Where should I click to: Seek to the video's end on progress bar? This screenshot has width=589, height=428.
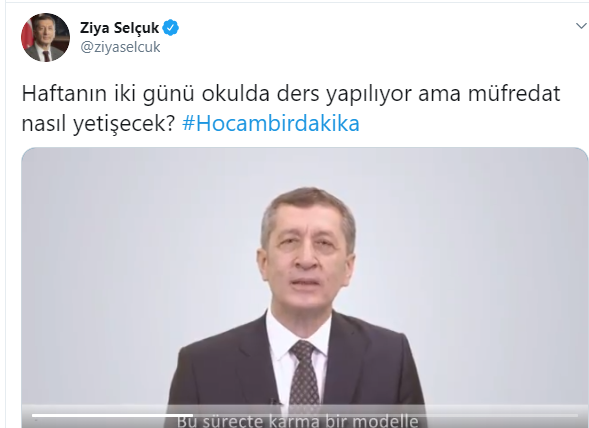pos(577,415)
